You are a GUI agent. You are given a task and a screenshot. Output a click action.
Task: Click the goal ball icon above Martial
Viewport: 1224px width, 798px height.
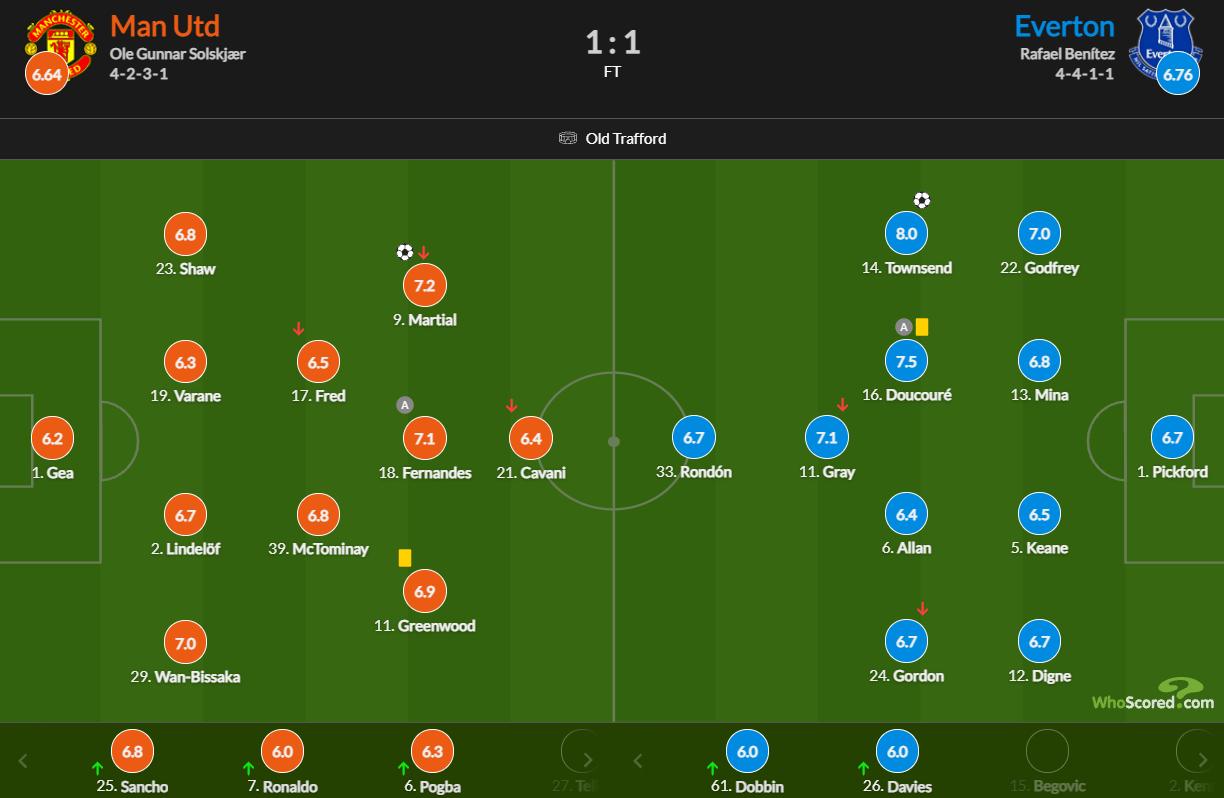pyautogui.click(x=405, y=252)
